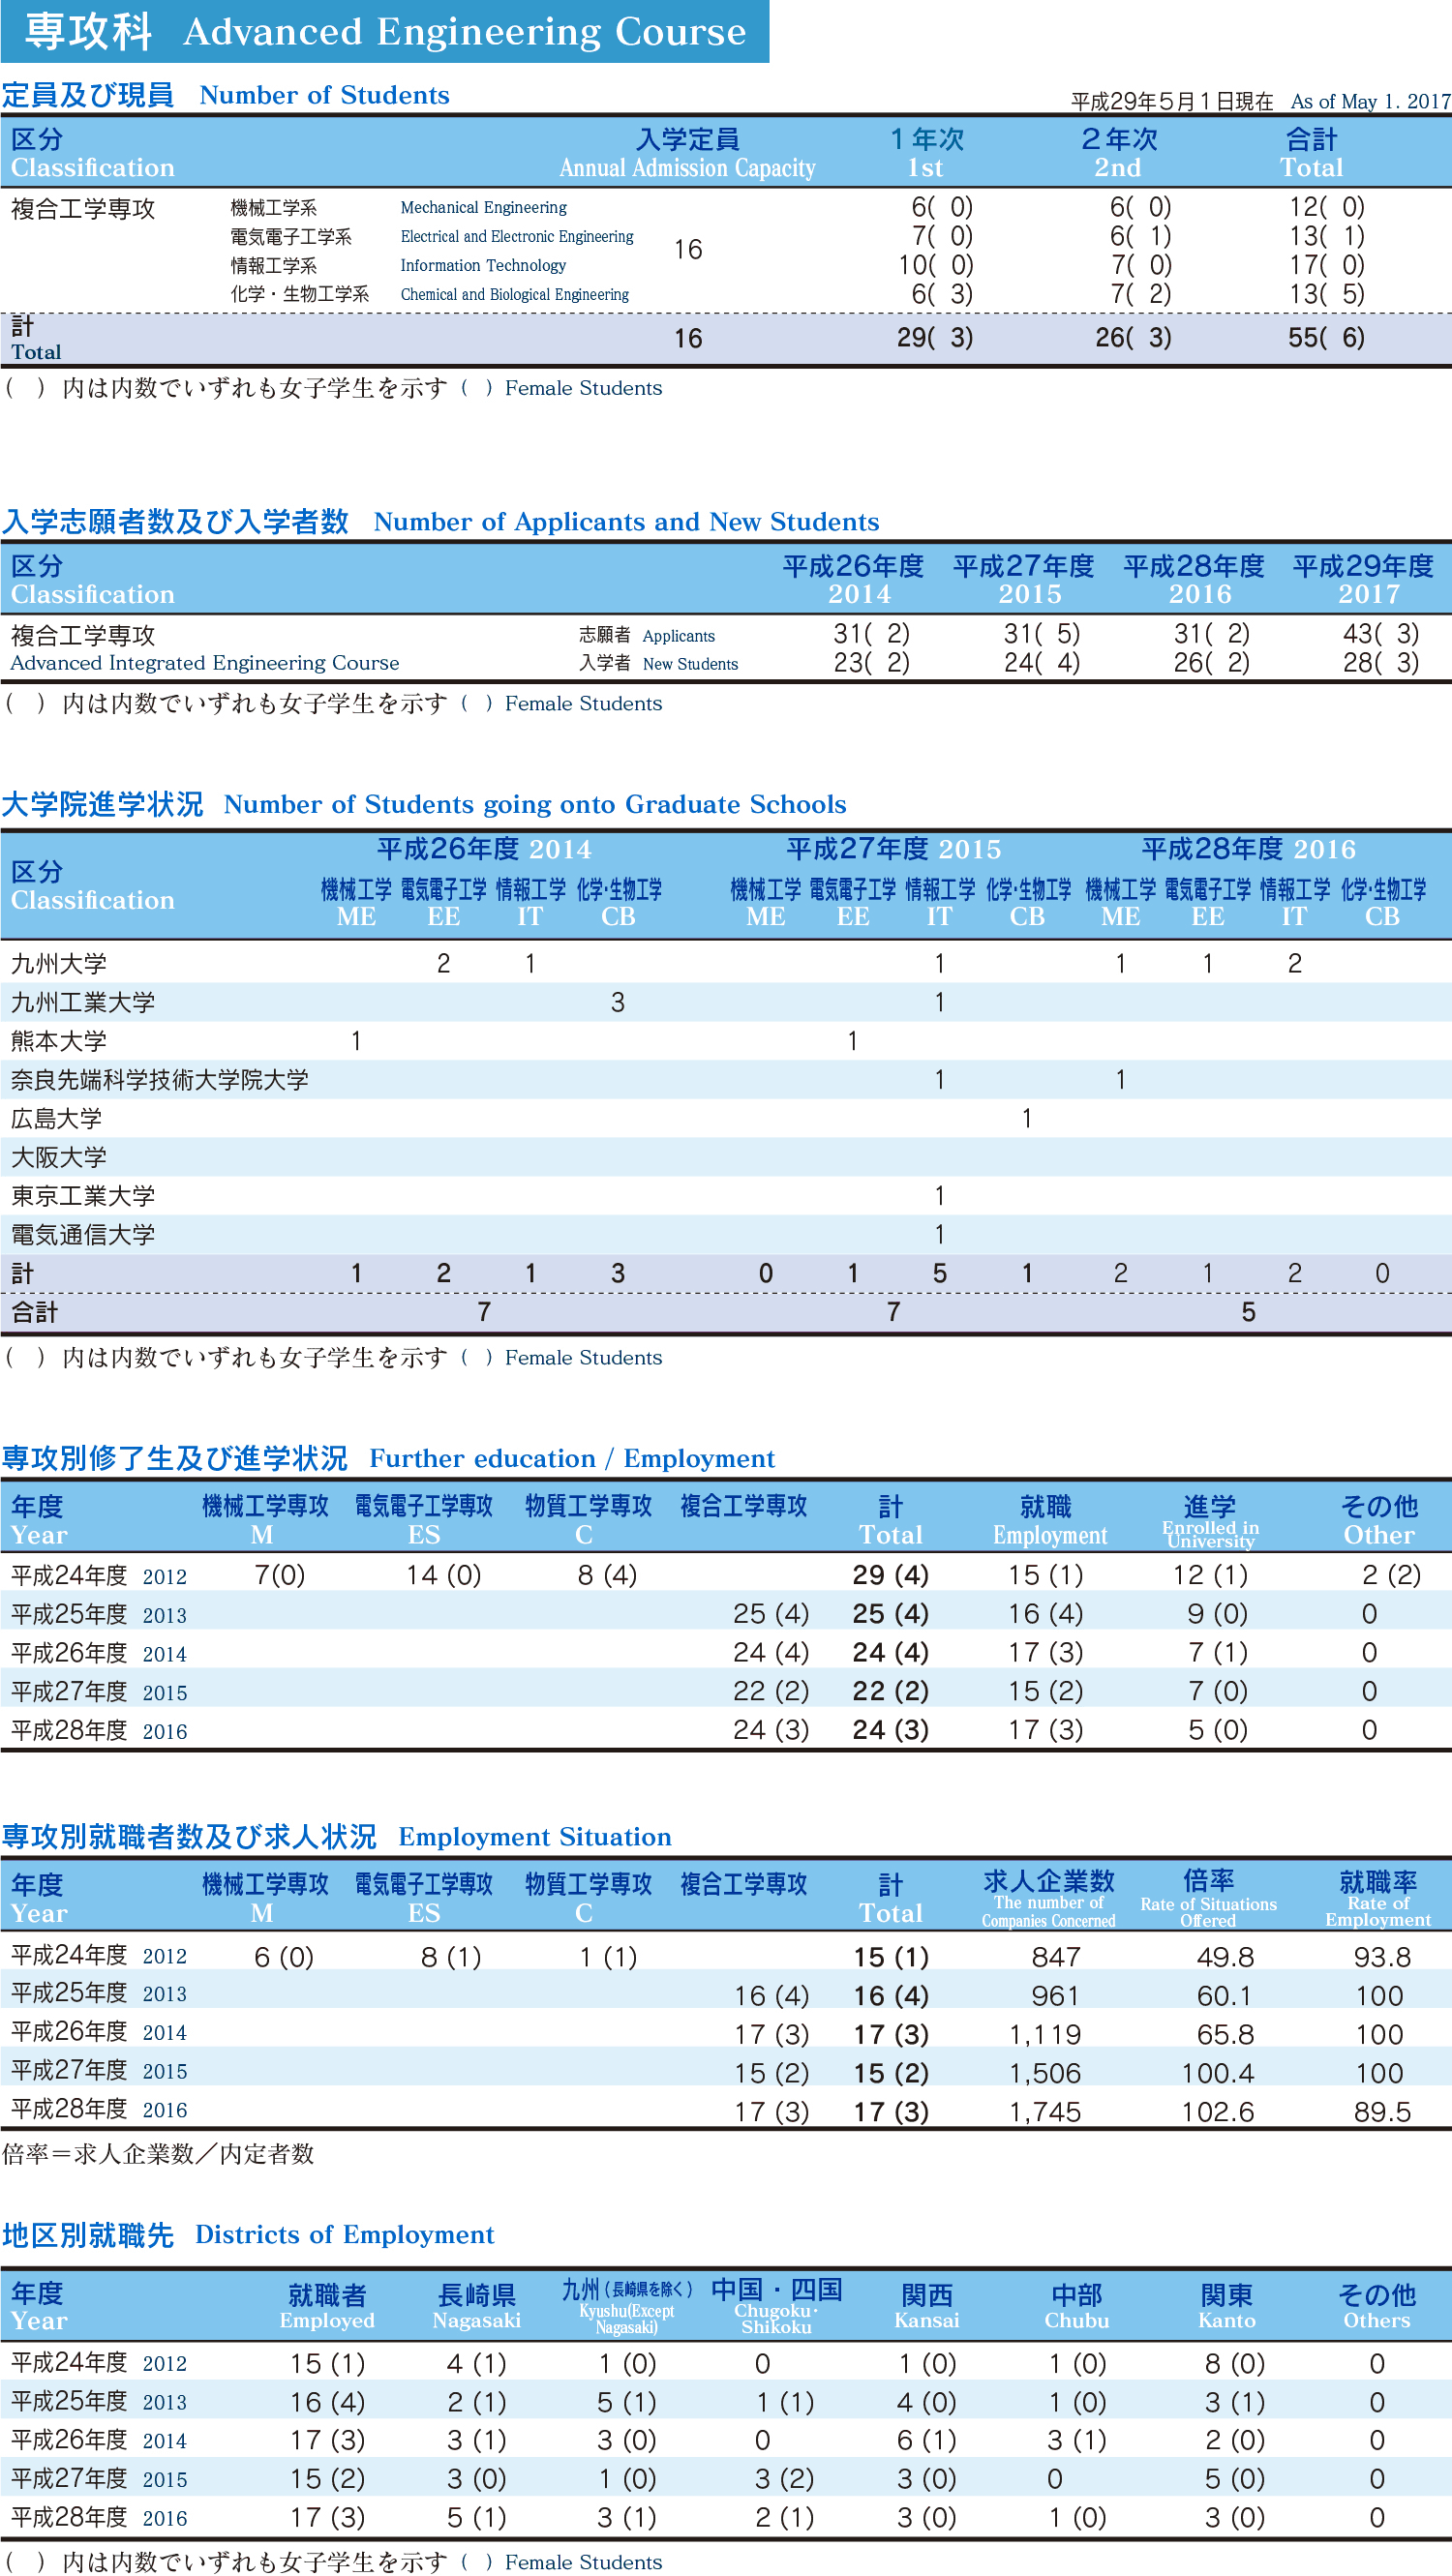Click the "847" companies value
The width and height of the screenshot is (1452, 2576).
(x=1056, y=1957)
